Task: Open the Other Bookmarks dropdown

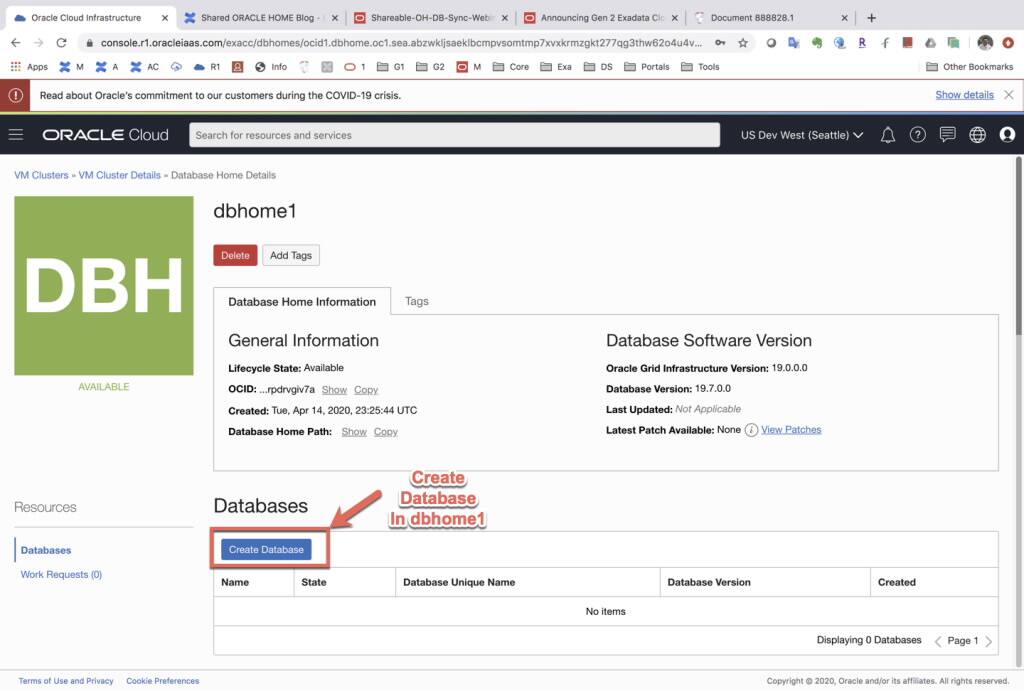Action: click(x=971, y=66)
